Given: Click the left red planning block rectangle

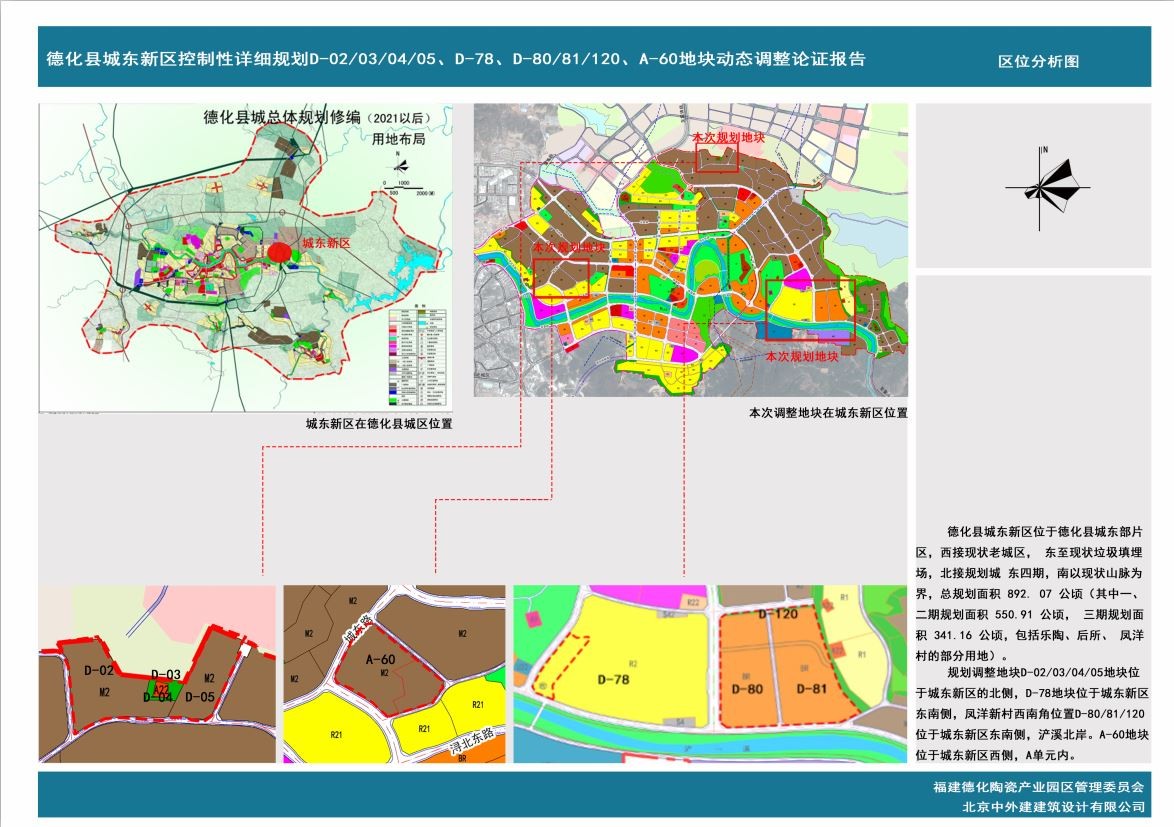Looking at the screenshot, I should pos(561,277).
